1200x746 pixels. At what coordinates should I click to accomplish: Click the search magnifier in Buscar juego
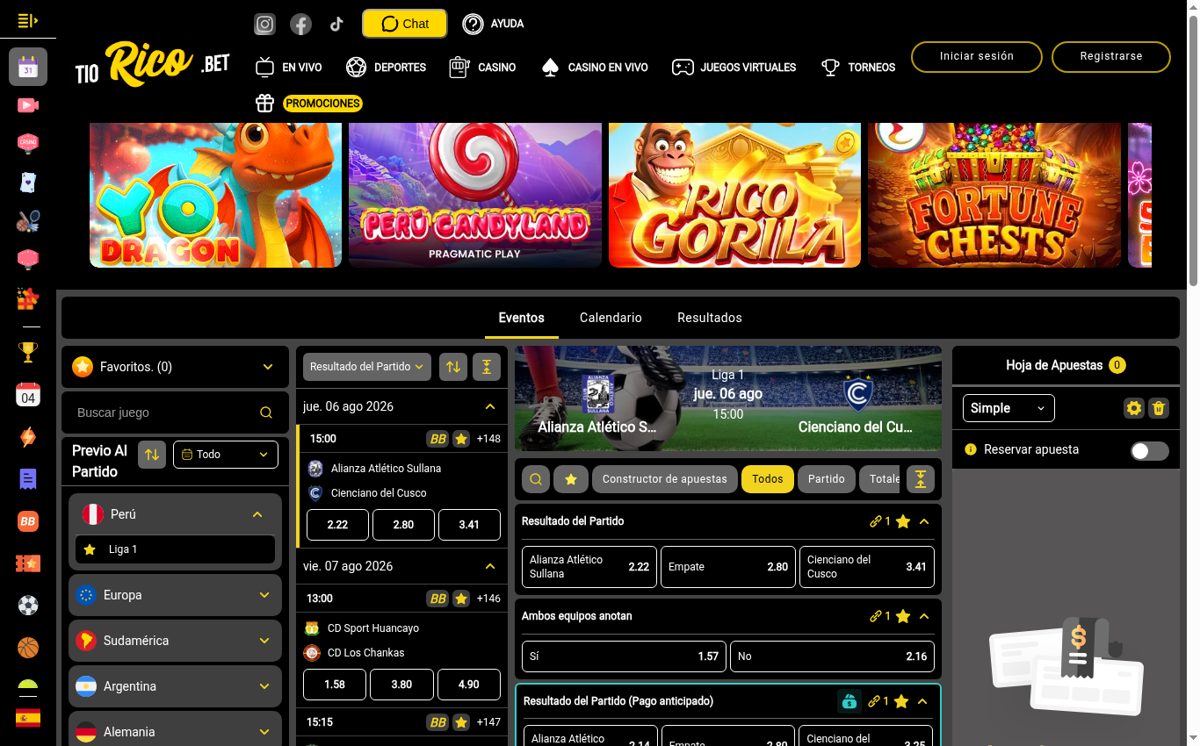tap(266, 412)
